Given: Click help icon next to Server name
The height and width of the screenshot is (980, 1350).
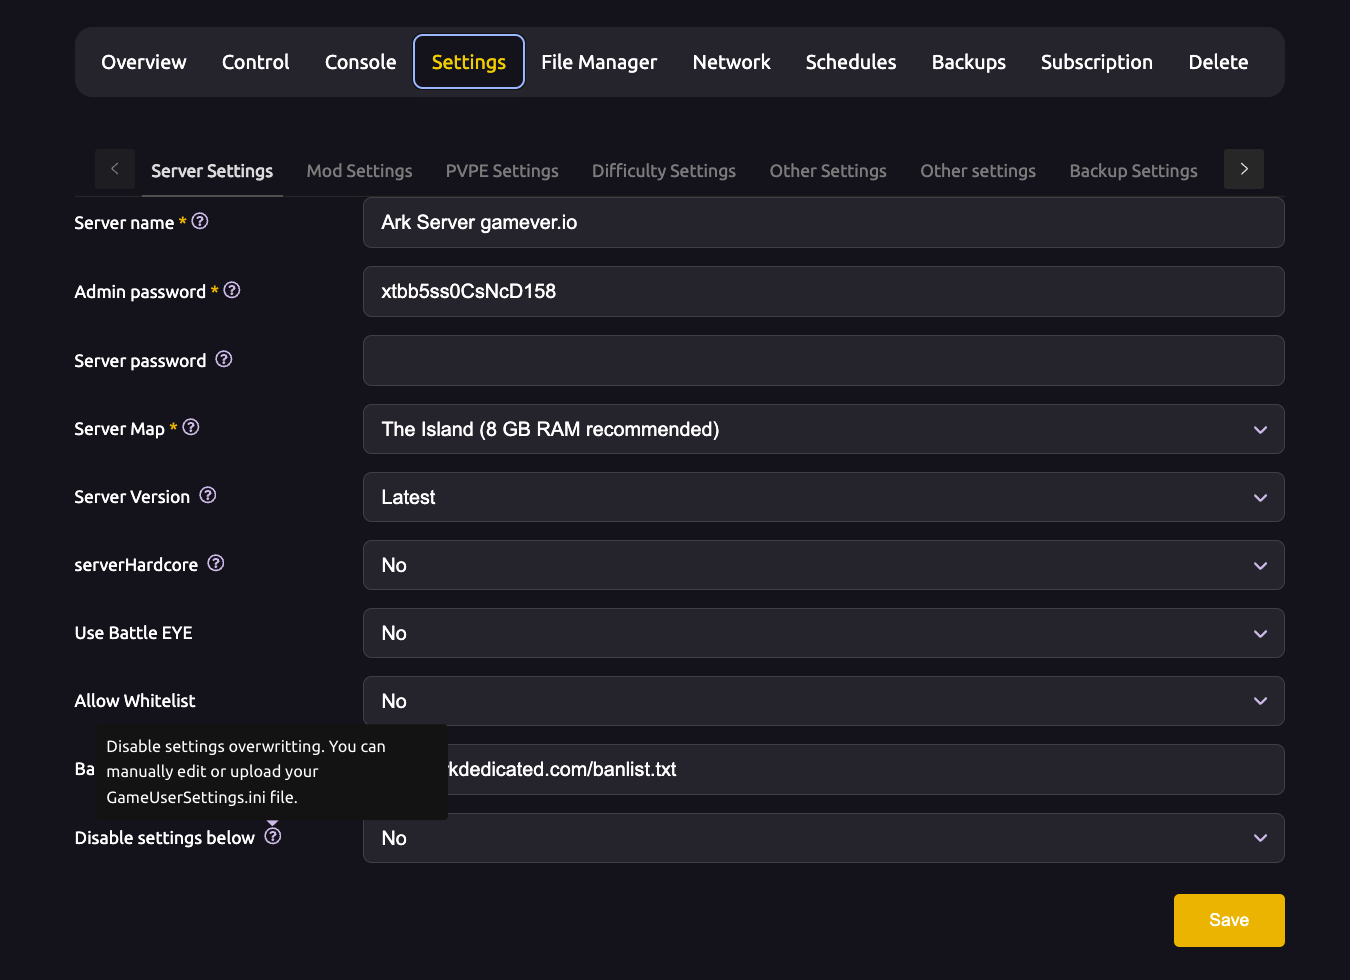Looking at the screenshot, I should pyautogui.click(x=200, y=221).
